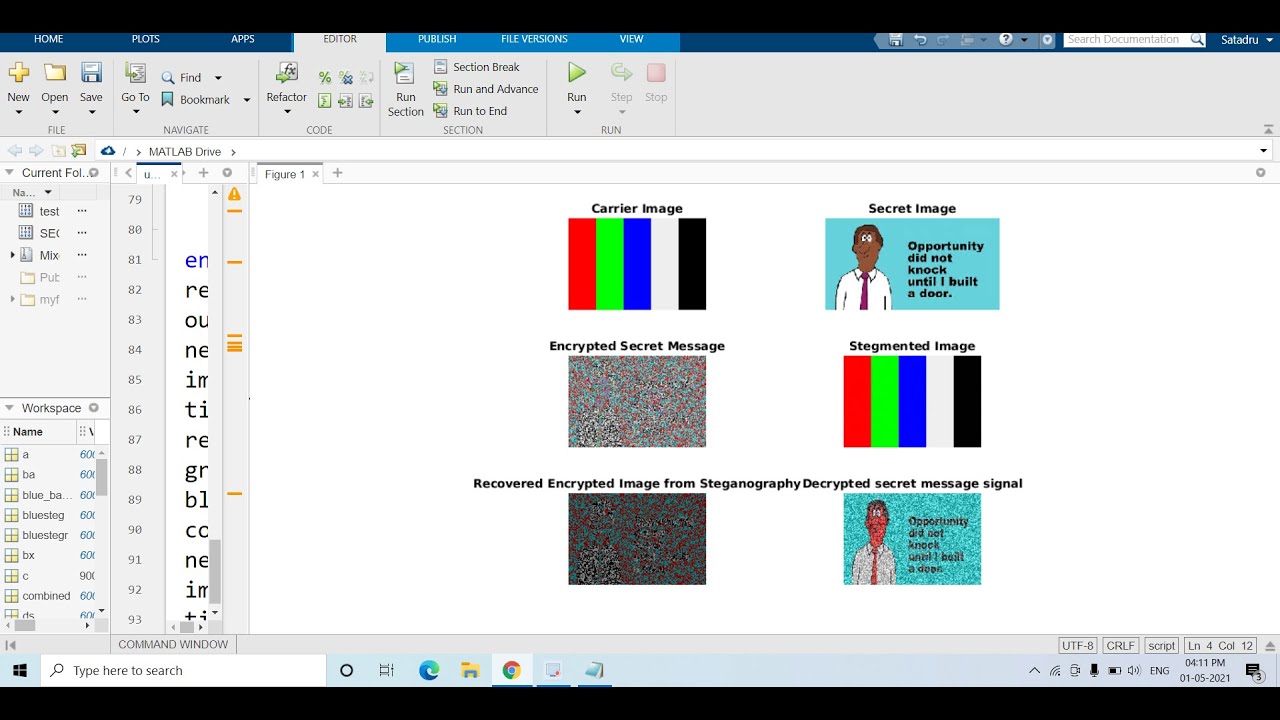
Task: Select workspace variable combined
Action: (46, 595)
